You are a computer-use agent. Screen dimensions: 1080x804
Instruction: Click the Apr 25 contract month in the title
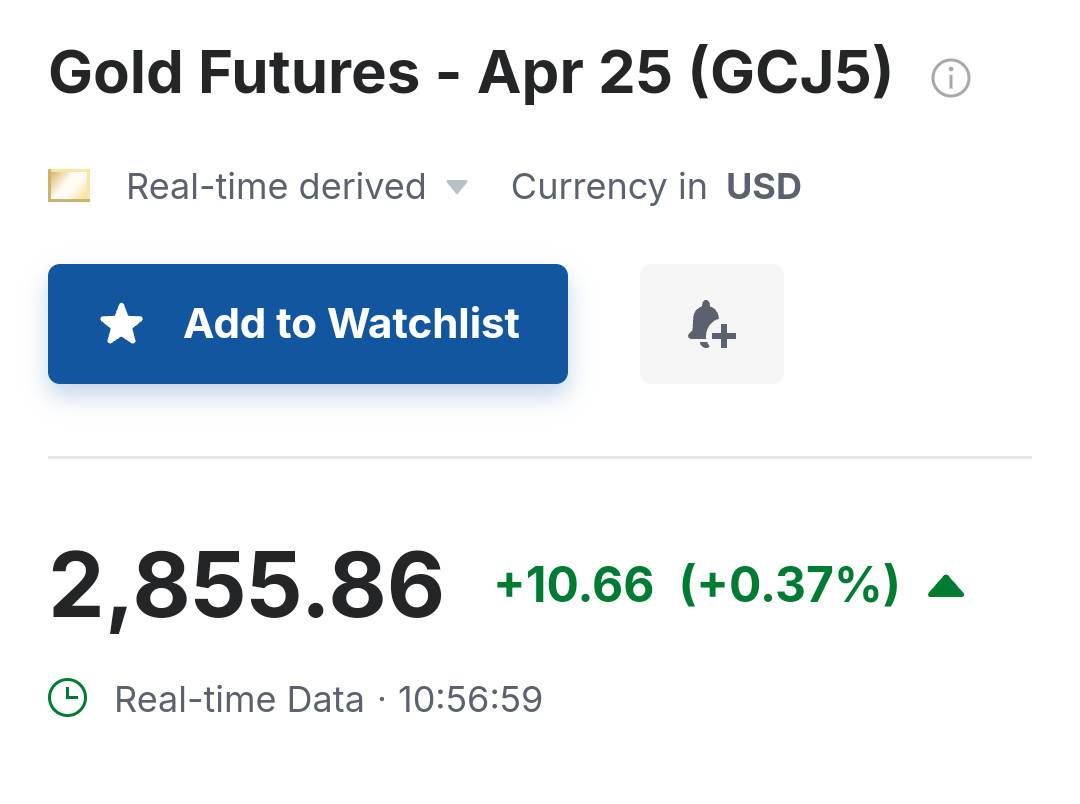click(x=574, y=74)
